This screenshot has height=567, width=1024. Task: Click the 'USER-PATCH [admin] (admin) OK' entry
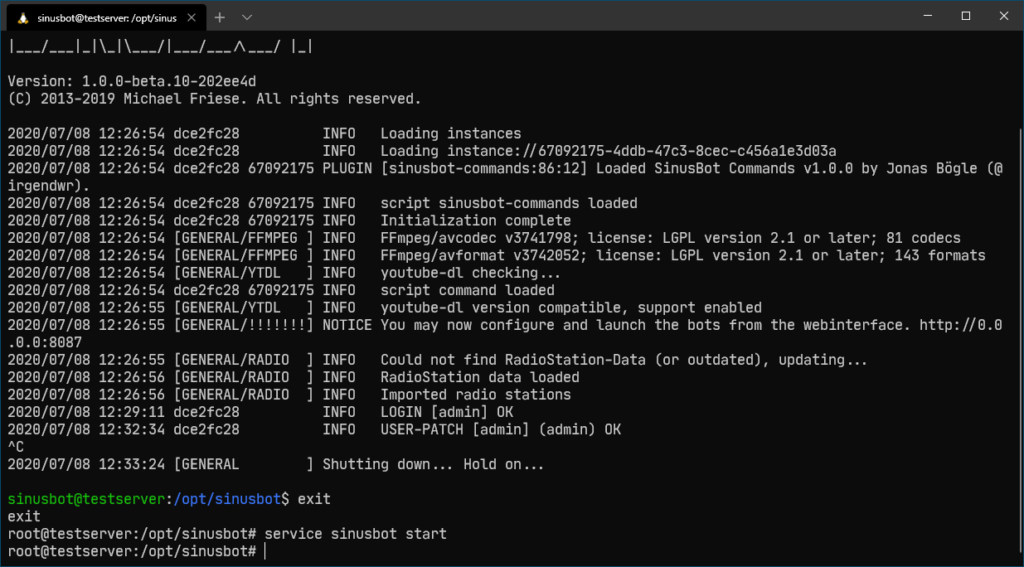click(501, 430)
